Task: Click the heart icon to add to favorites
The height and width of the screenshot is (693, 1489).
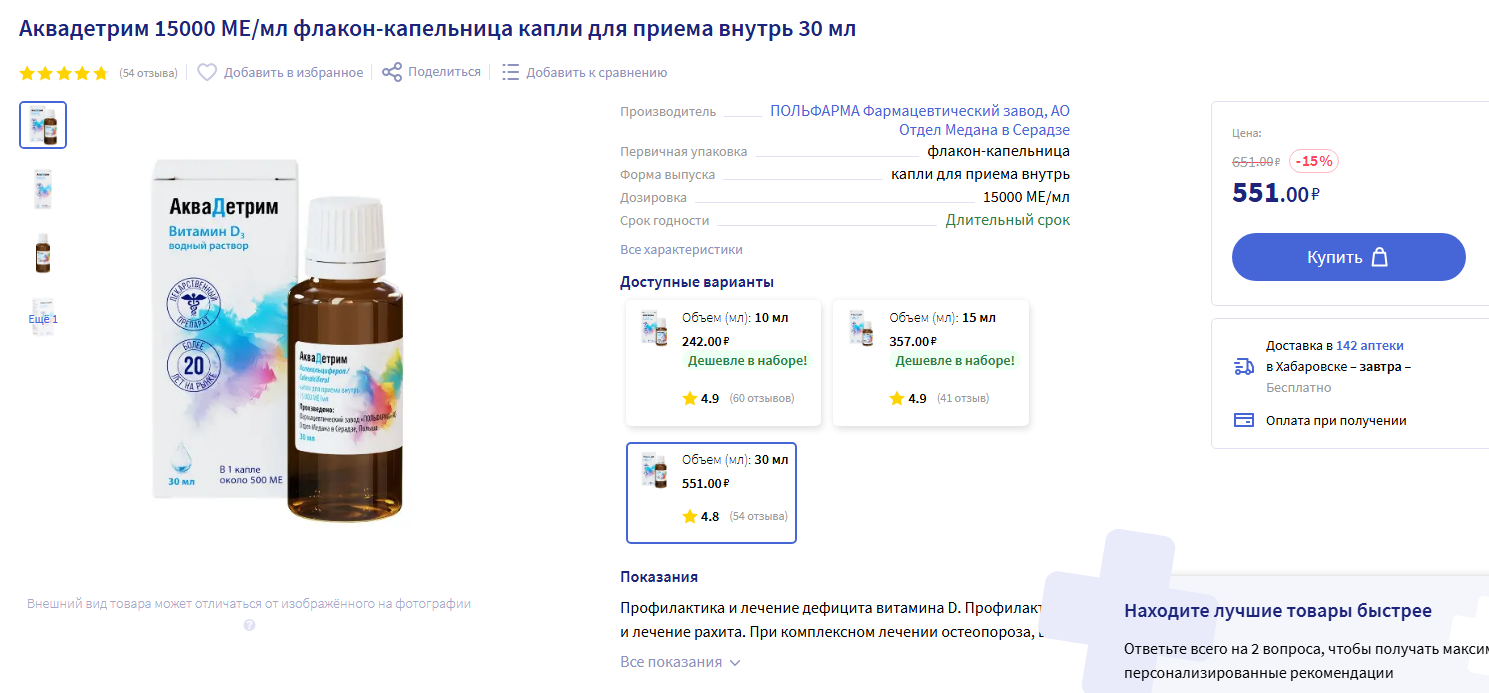Action: pos(207,72)
